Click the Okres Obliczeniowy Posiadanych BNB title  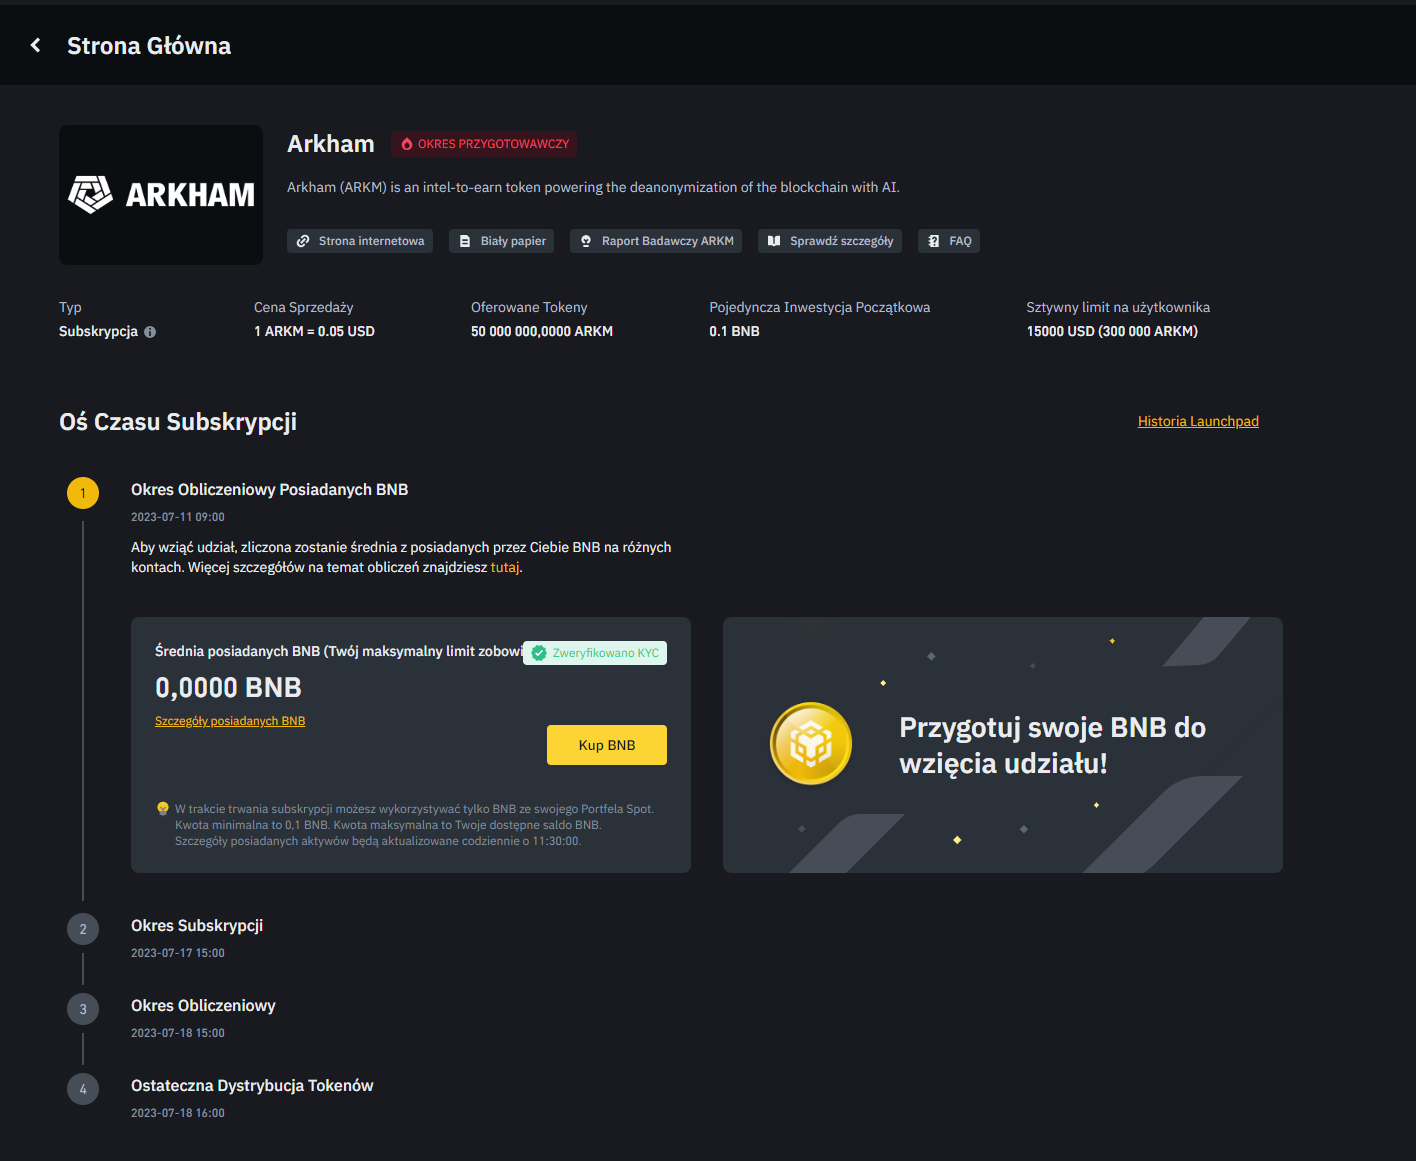tap(270, 490)
